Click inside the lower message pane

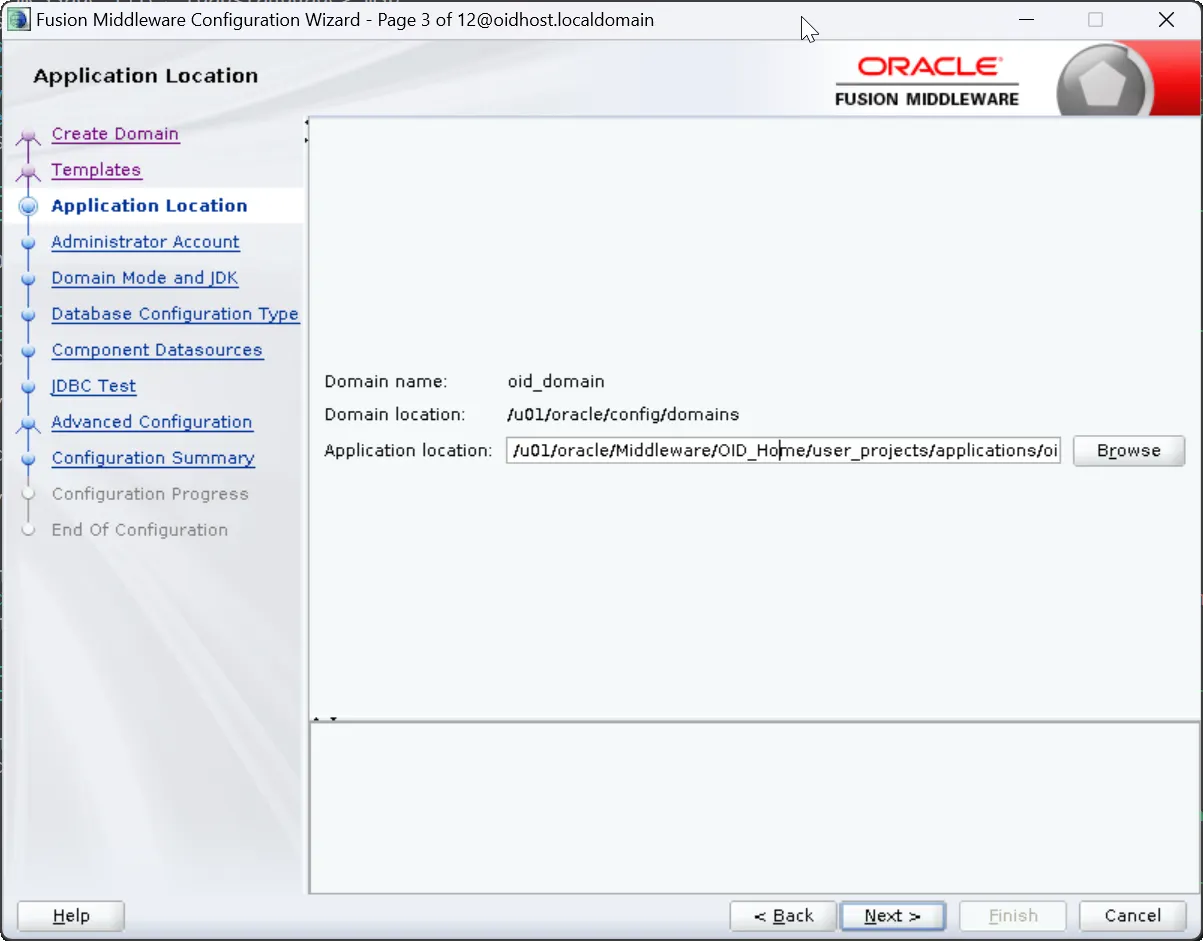[x=754, y=808]
